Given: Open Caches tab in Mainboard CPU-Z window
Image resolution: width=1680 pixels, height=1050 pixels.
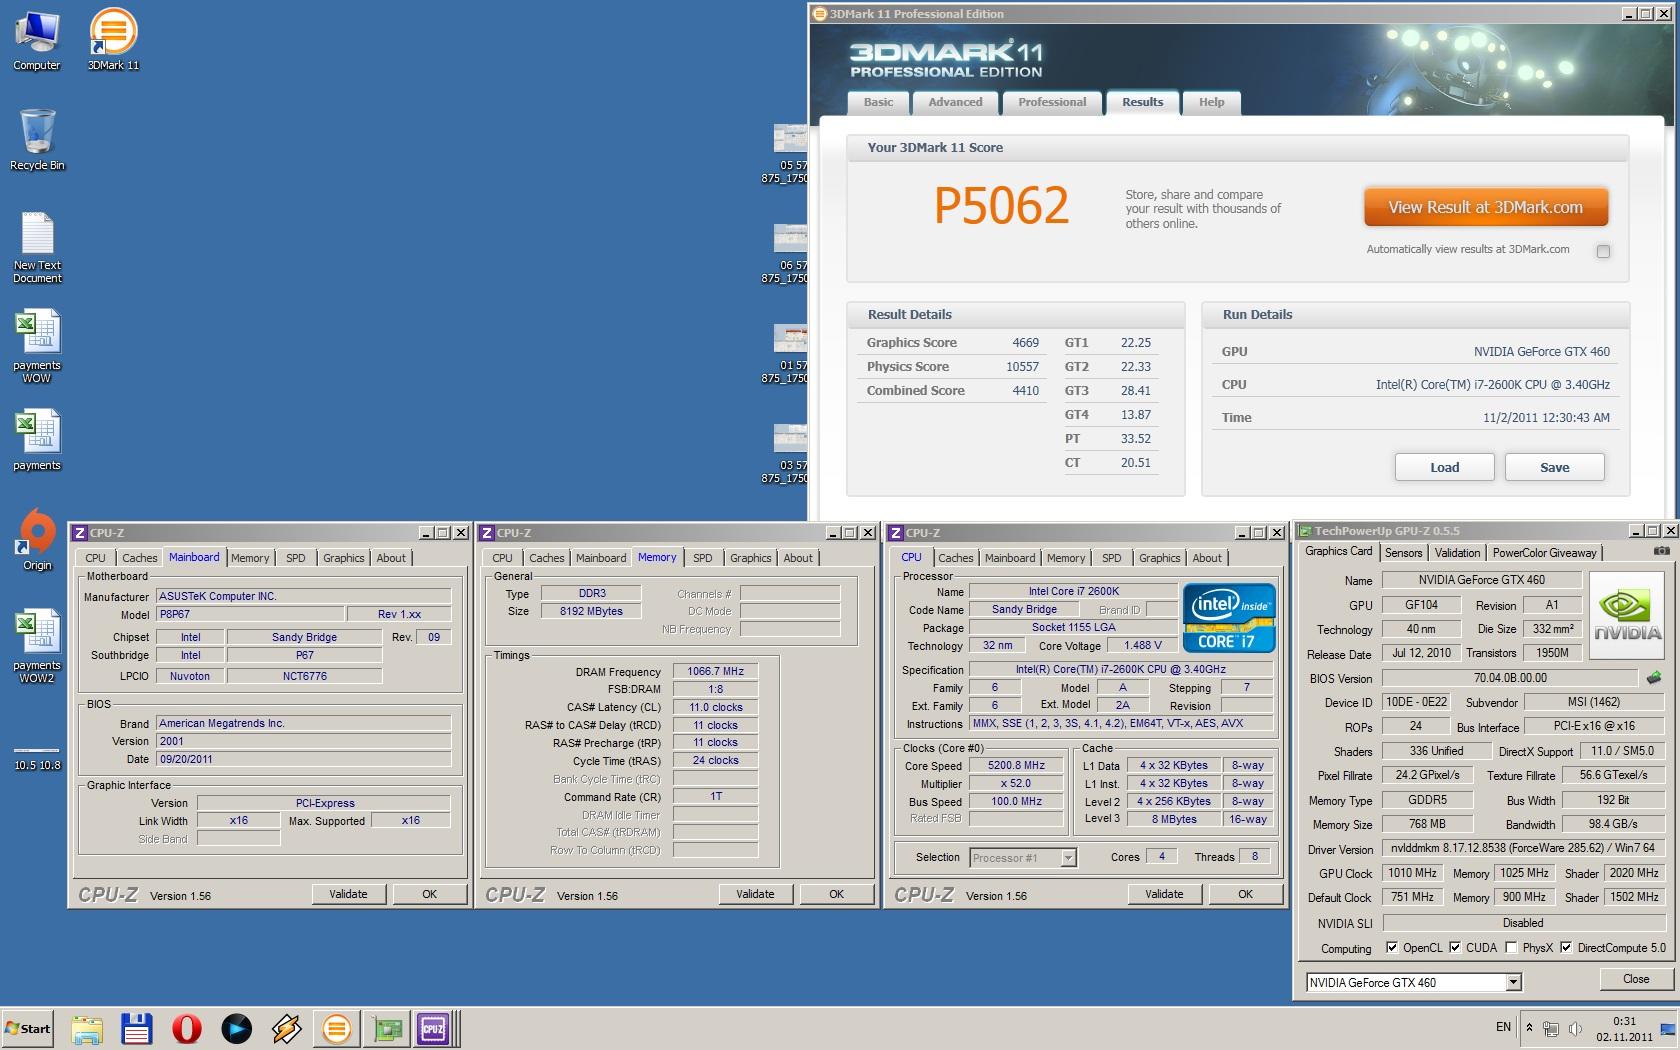Looking at the screenshot, I should 139,558.
